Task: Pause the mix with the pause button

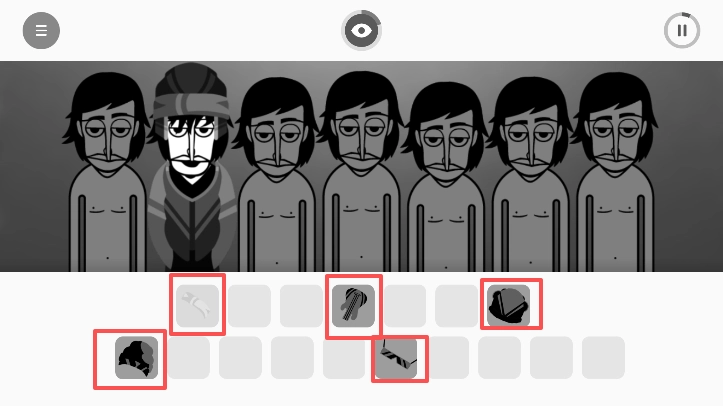Action: coord(682,30)
